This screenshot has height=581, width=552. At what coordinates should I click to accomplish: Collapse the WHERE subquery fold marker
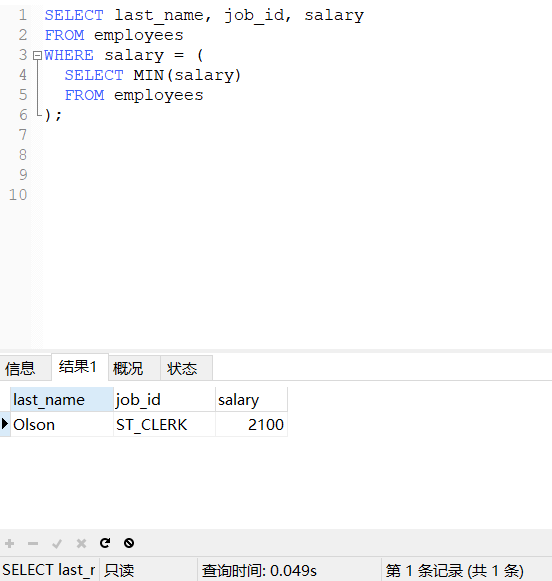click(37, 56)
